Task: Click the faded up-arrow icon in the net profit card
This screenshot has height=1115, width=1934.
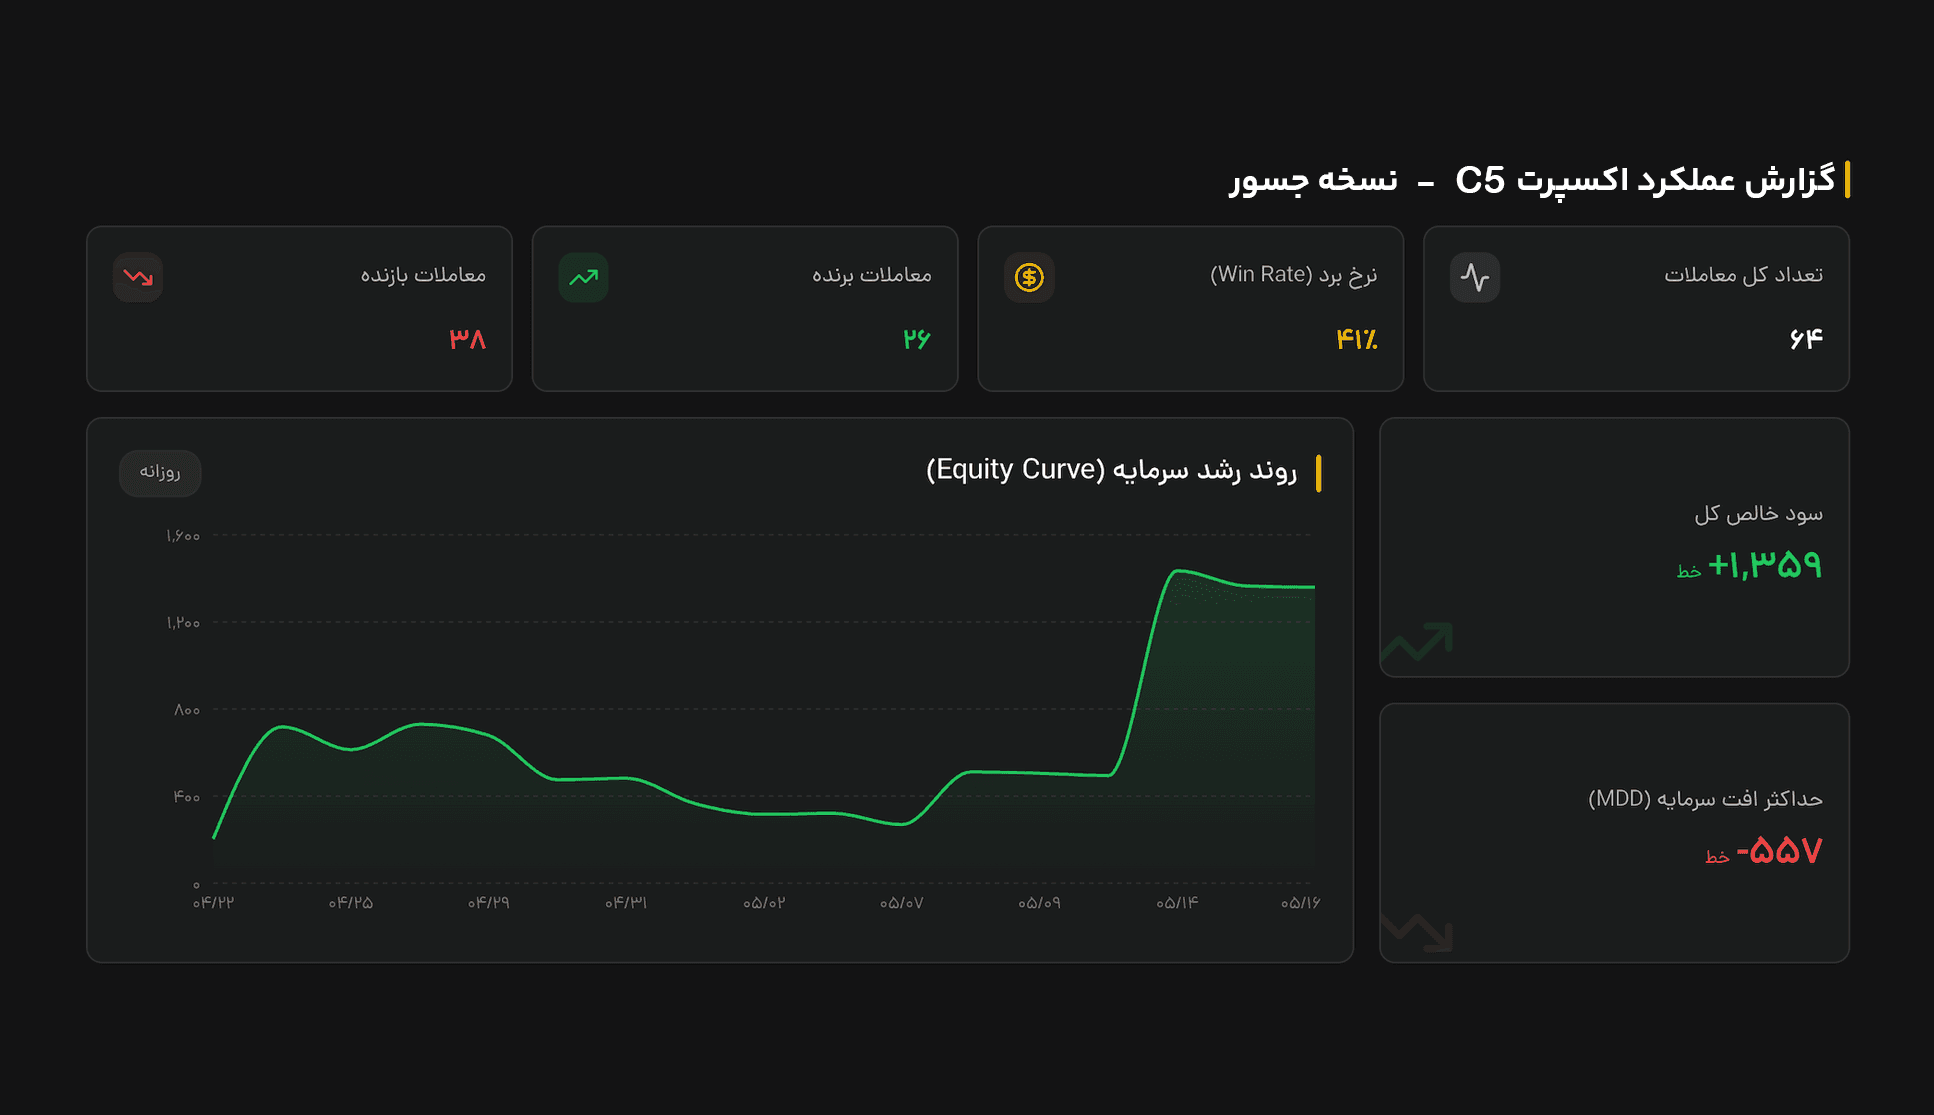Action: pos(1417,642)
